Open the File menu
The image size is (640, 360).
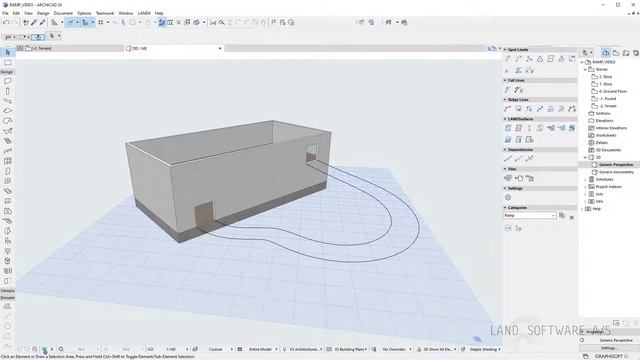[x=5, y=13]
